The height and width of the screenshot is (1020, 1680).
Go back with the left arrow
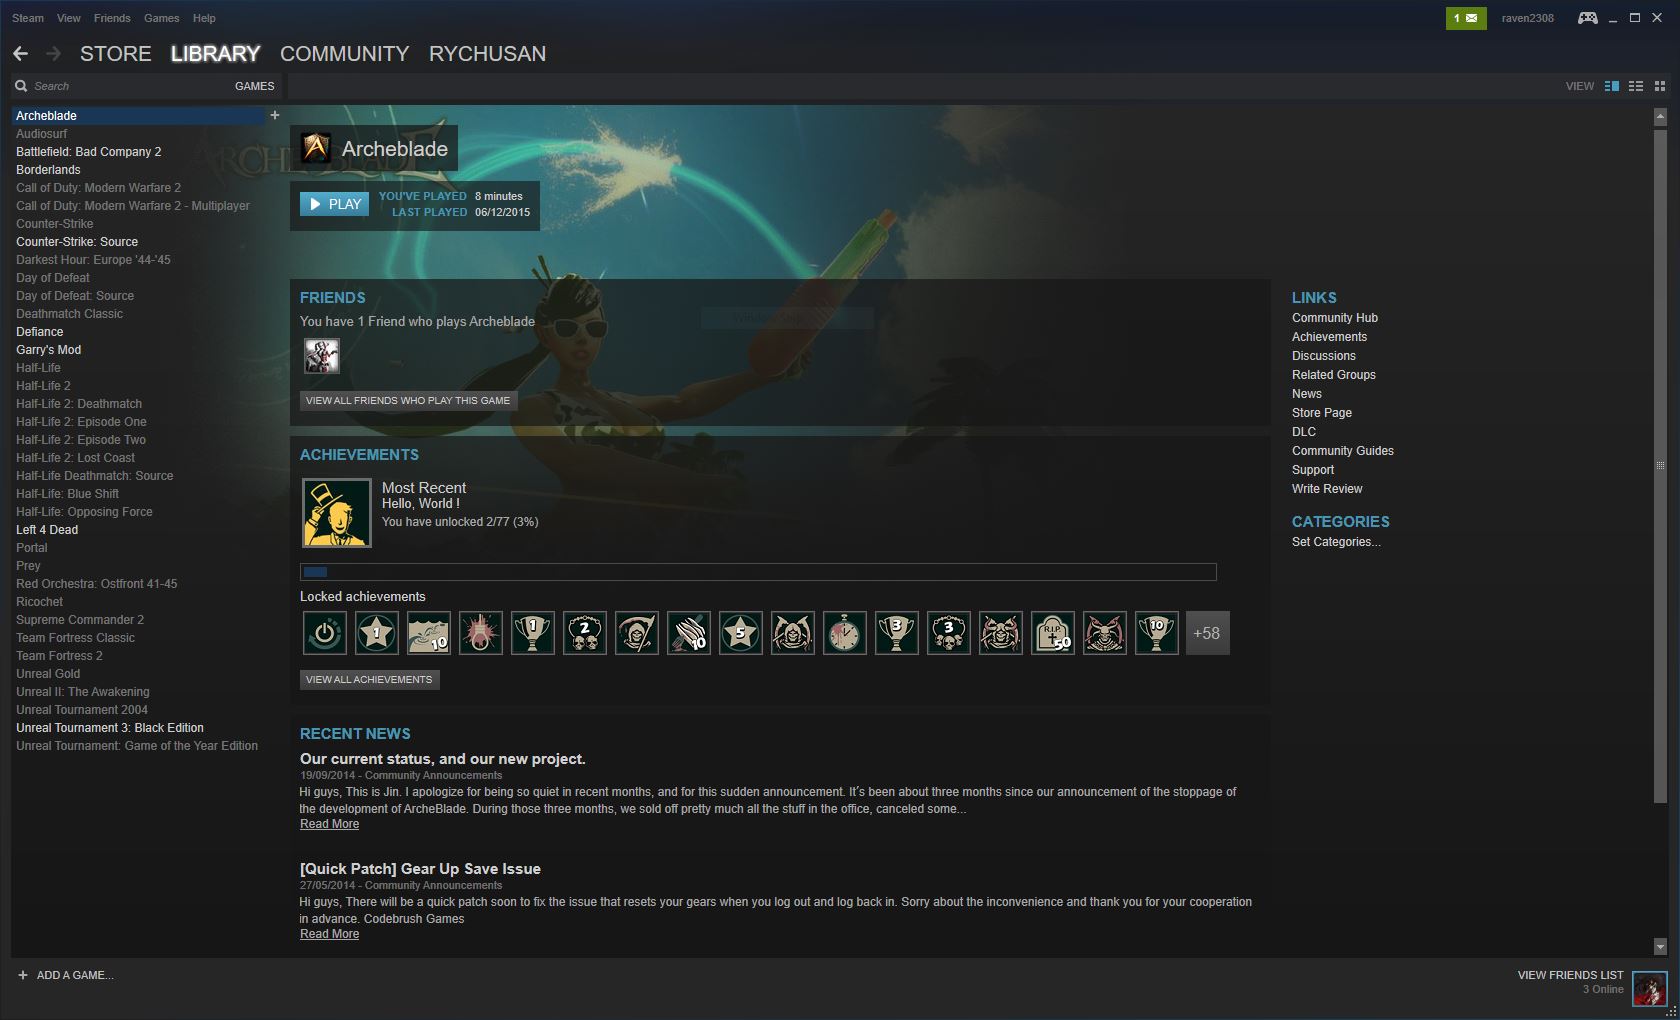click(21, 54)
